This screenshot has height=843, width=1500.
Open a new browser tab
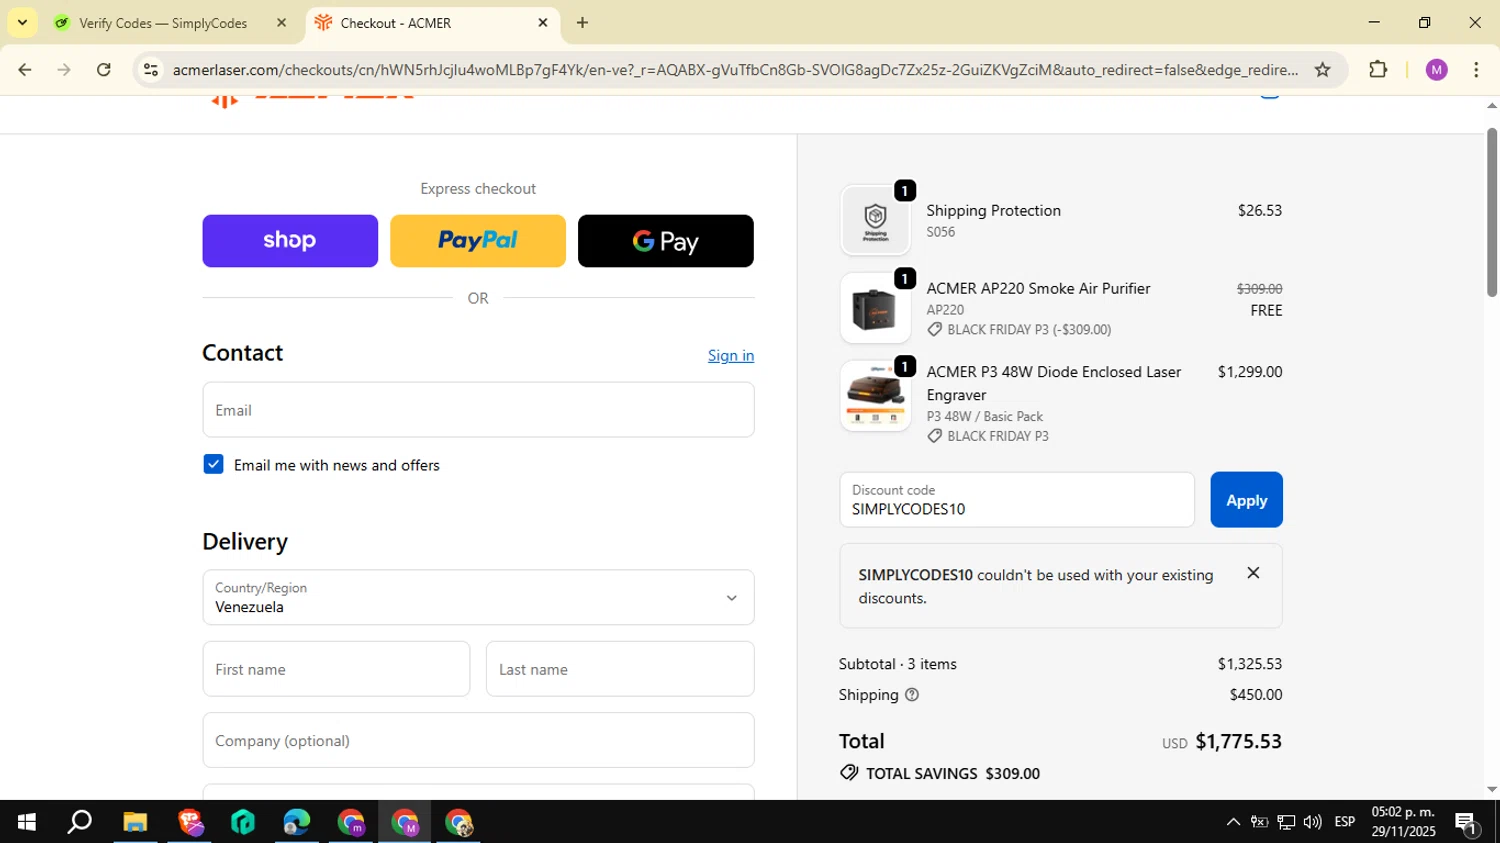coord(582,22)
